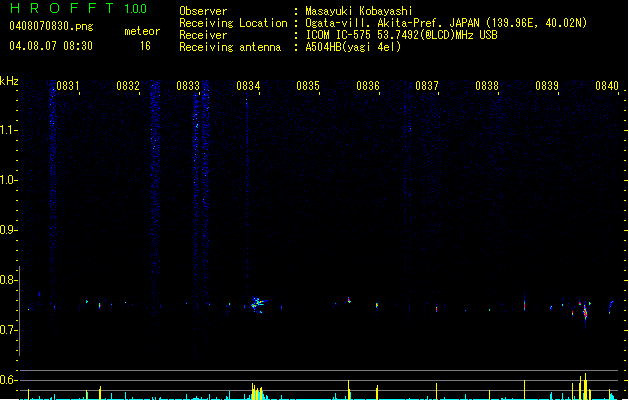
Task: Click the 0837 time marker
Action: (x=427, y=86)
